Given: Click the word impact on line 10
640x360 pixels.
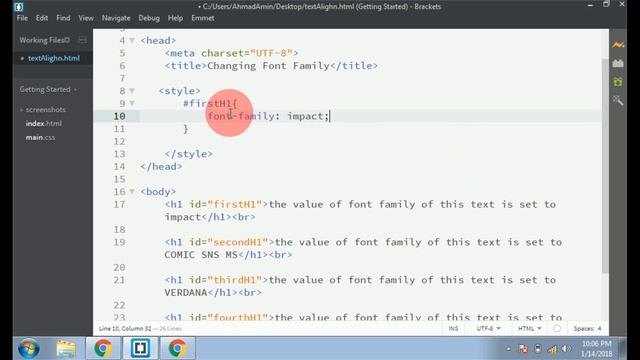Looking at the screenshot, I should 305,116.
